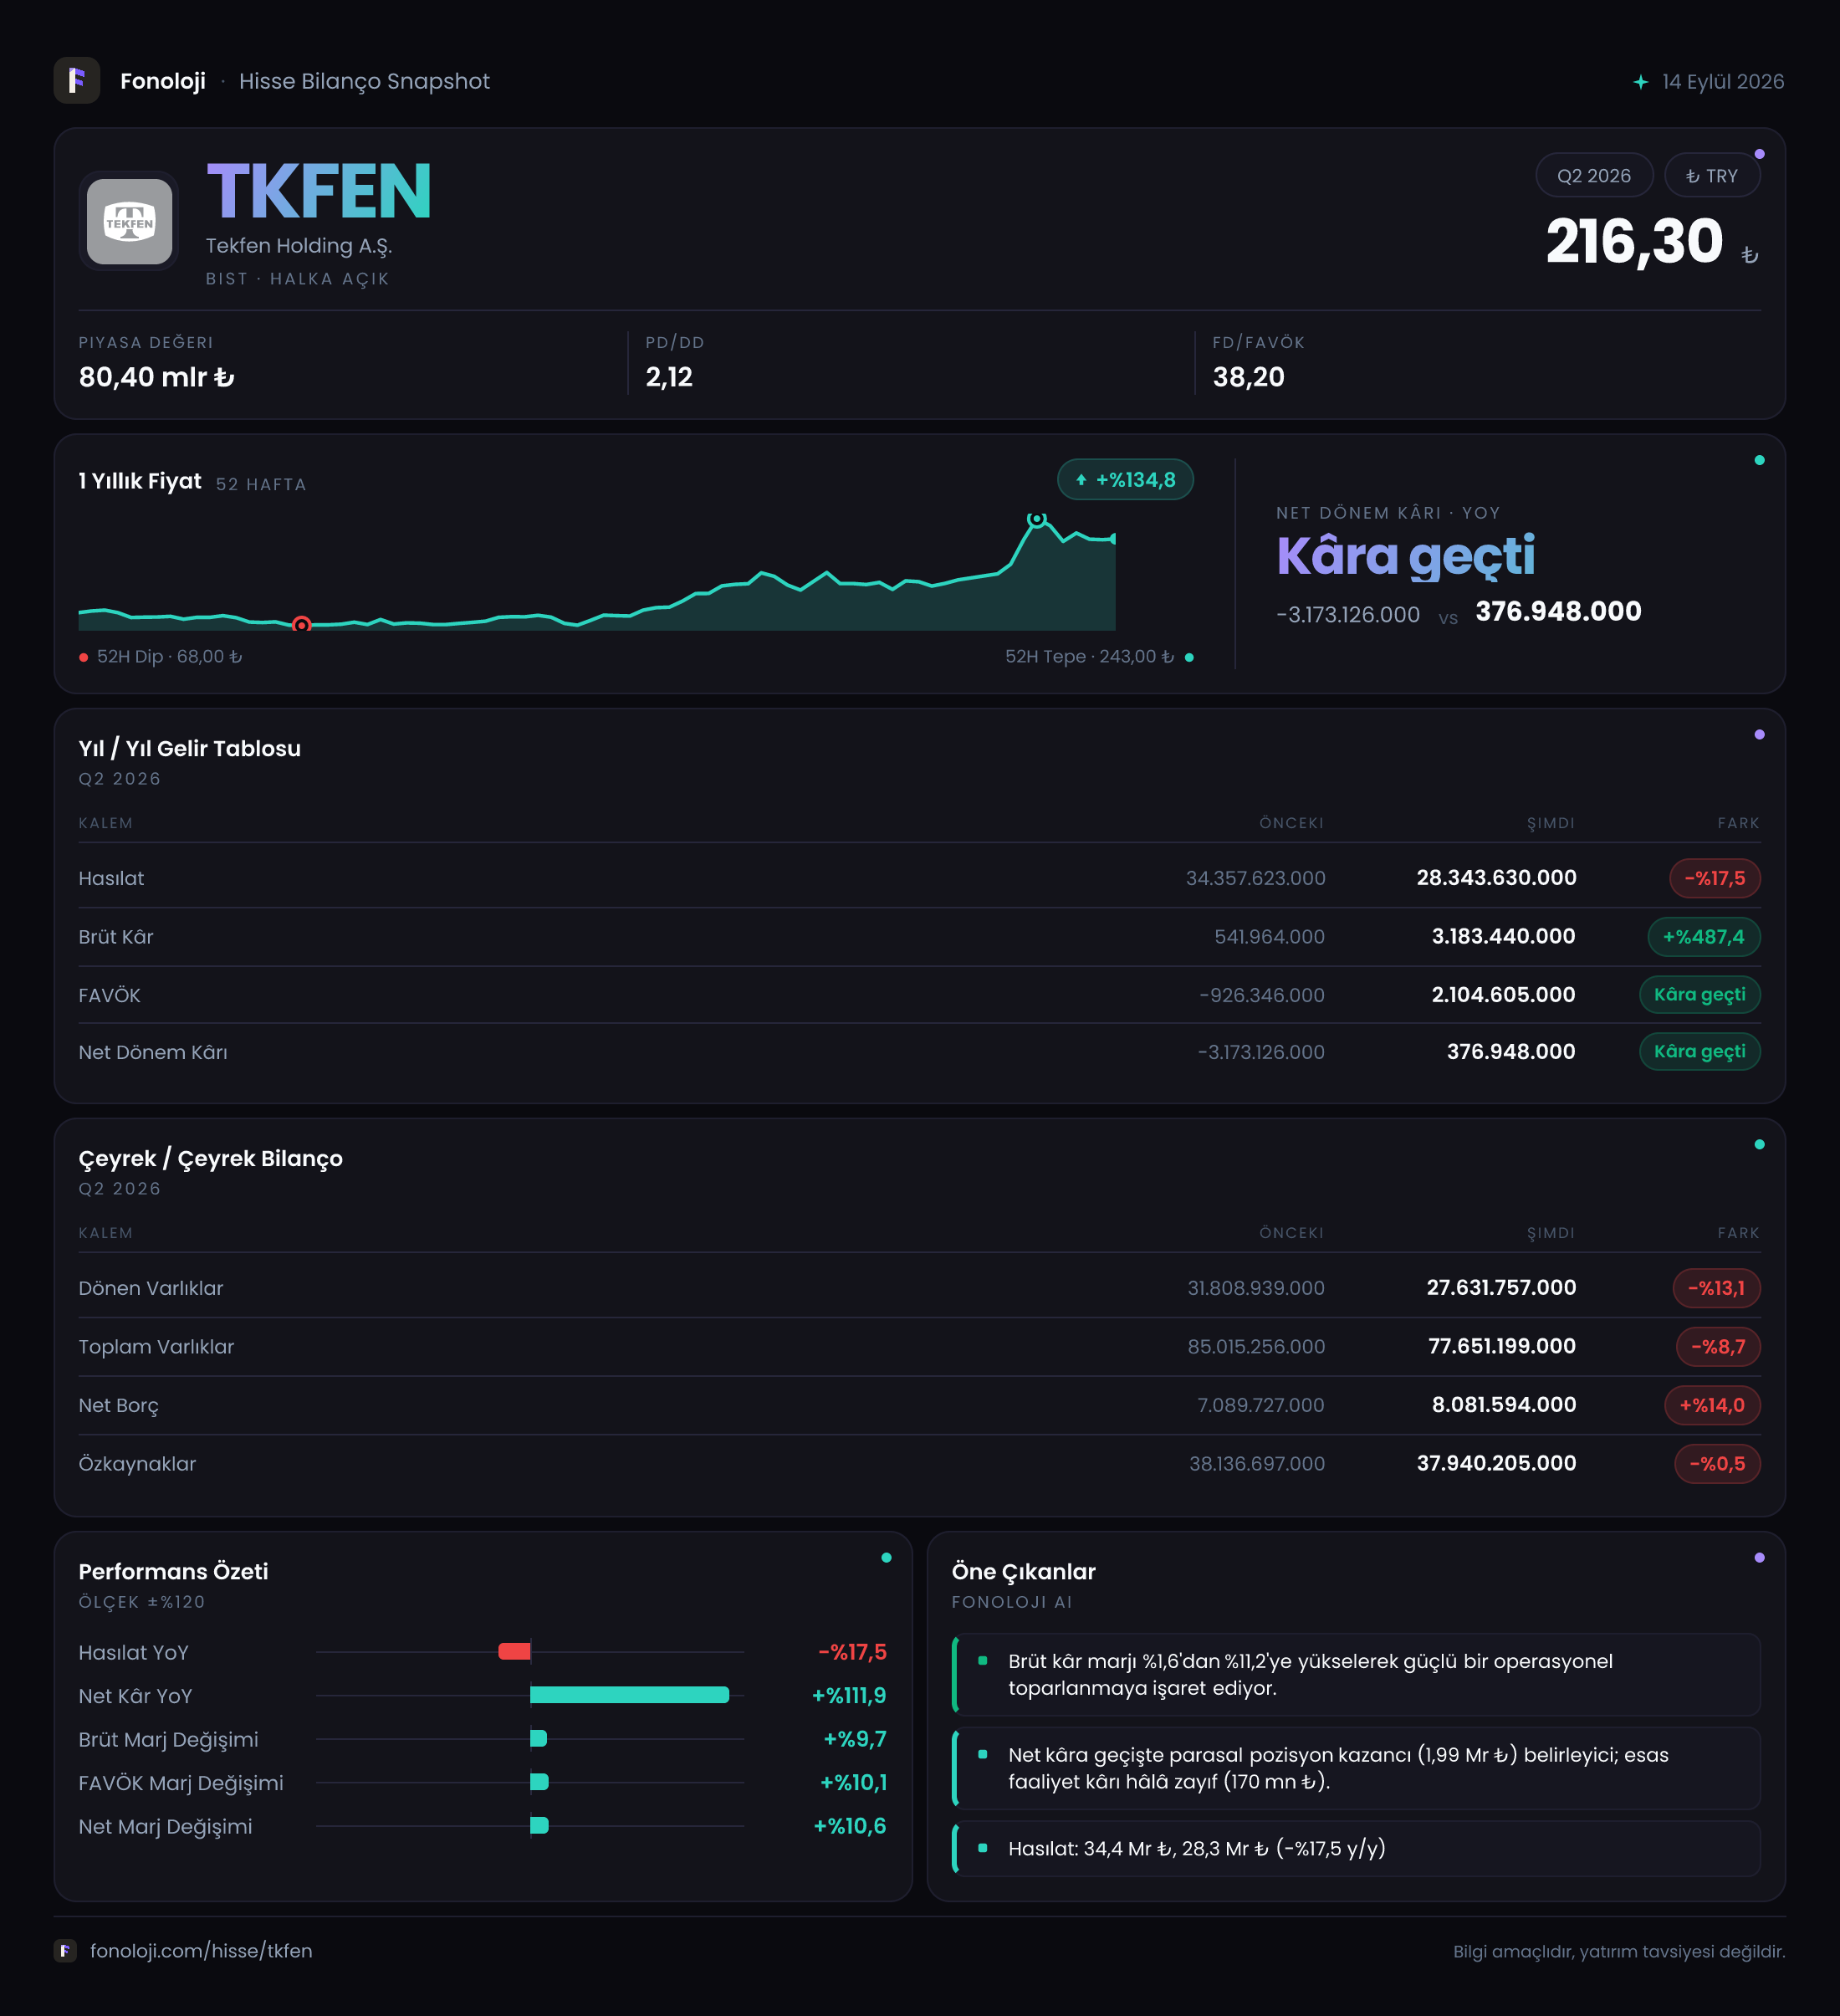1840x2016 pixels.
Task: Select the TRY currency pill
Action: [x=1712, y=176]
